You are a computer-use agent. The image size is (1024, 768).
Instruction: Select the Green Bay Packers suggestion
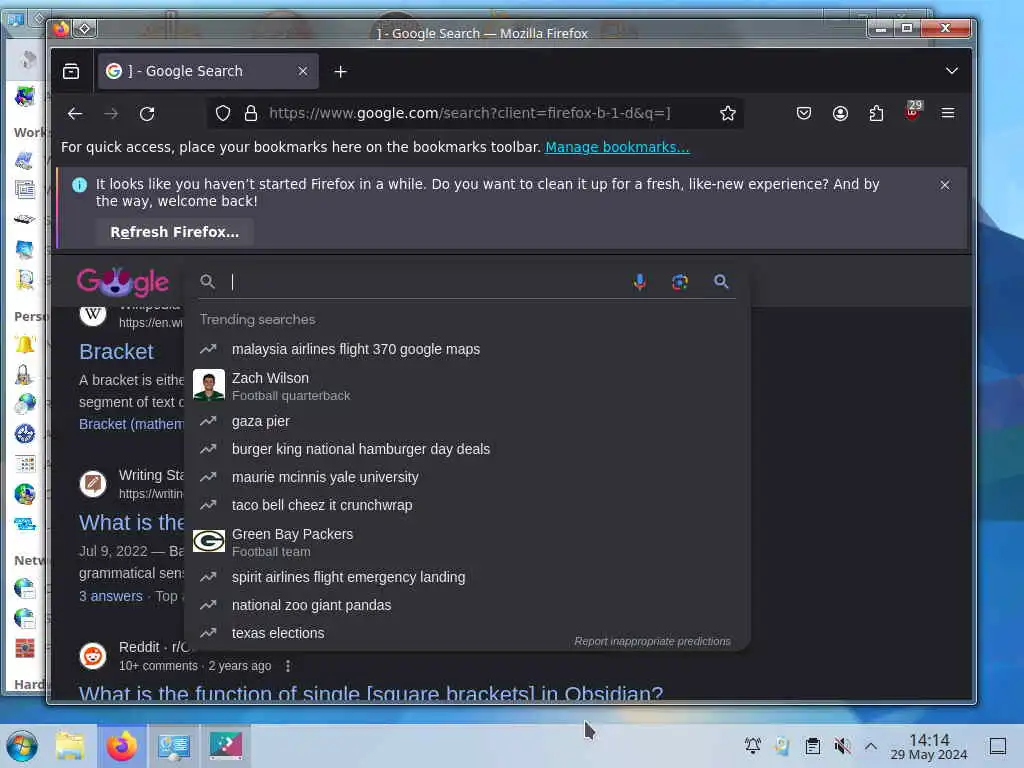467,542
